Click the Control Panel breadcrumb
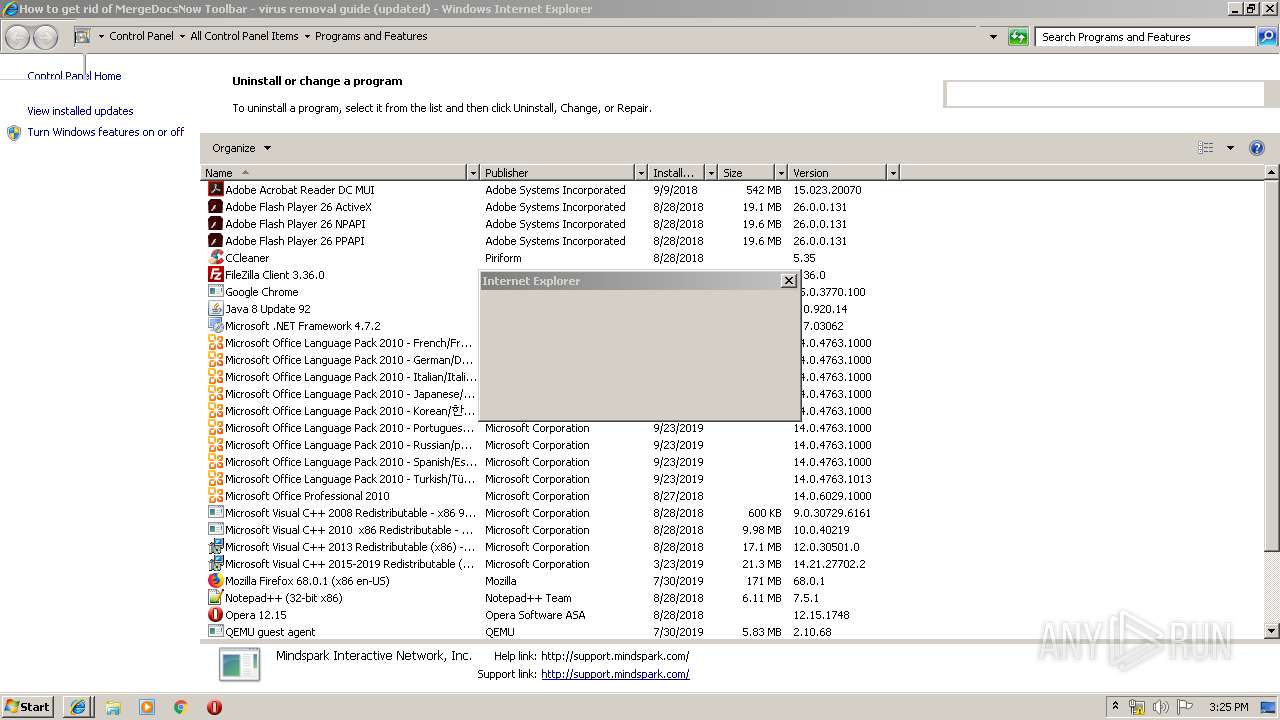This screenshot has width=1280, height=720. coord(141,36)
